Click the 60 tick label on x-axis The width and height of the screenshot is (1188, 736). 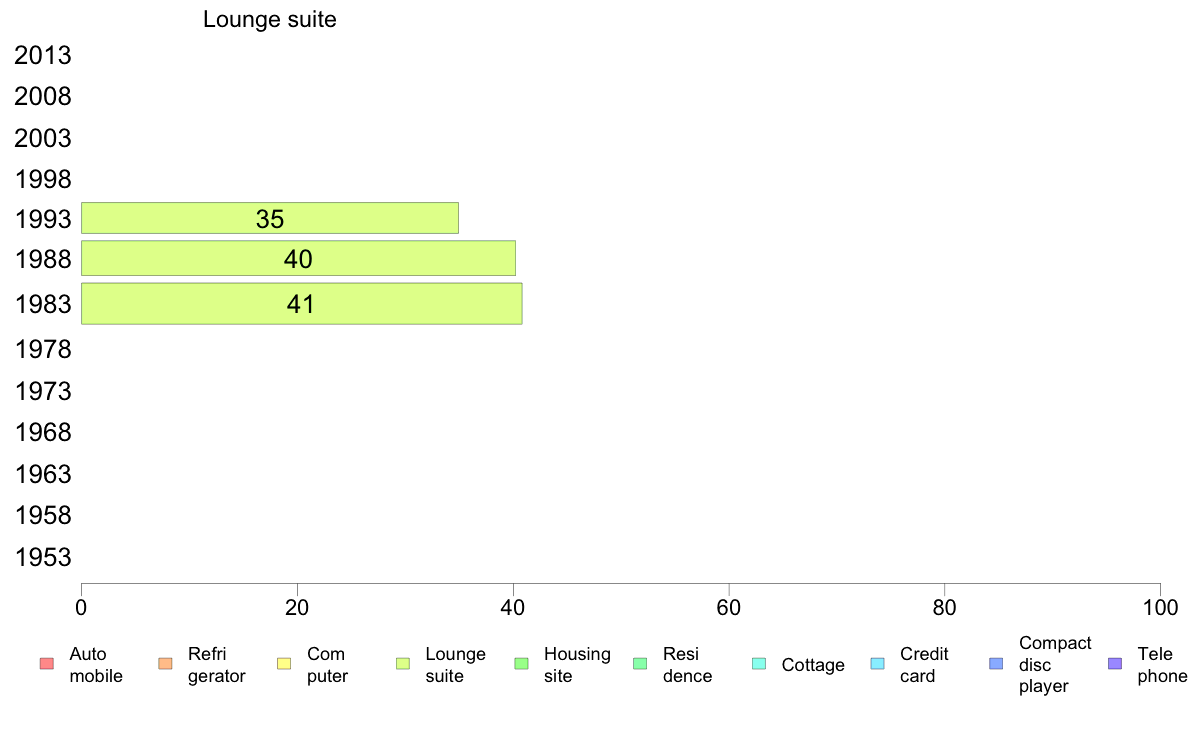[x=729, y=607]
